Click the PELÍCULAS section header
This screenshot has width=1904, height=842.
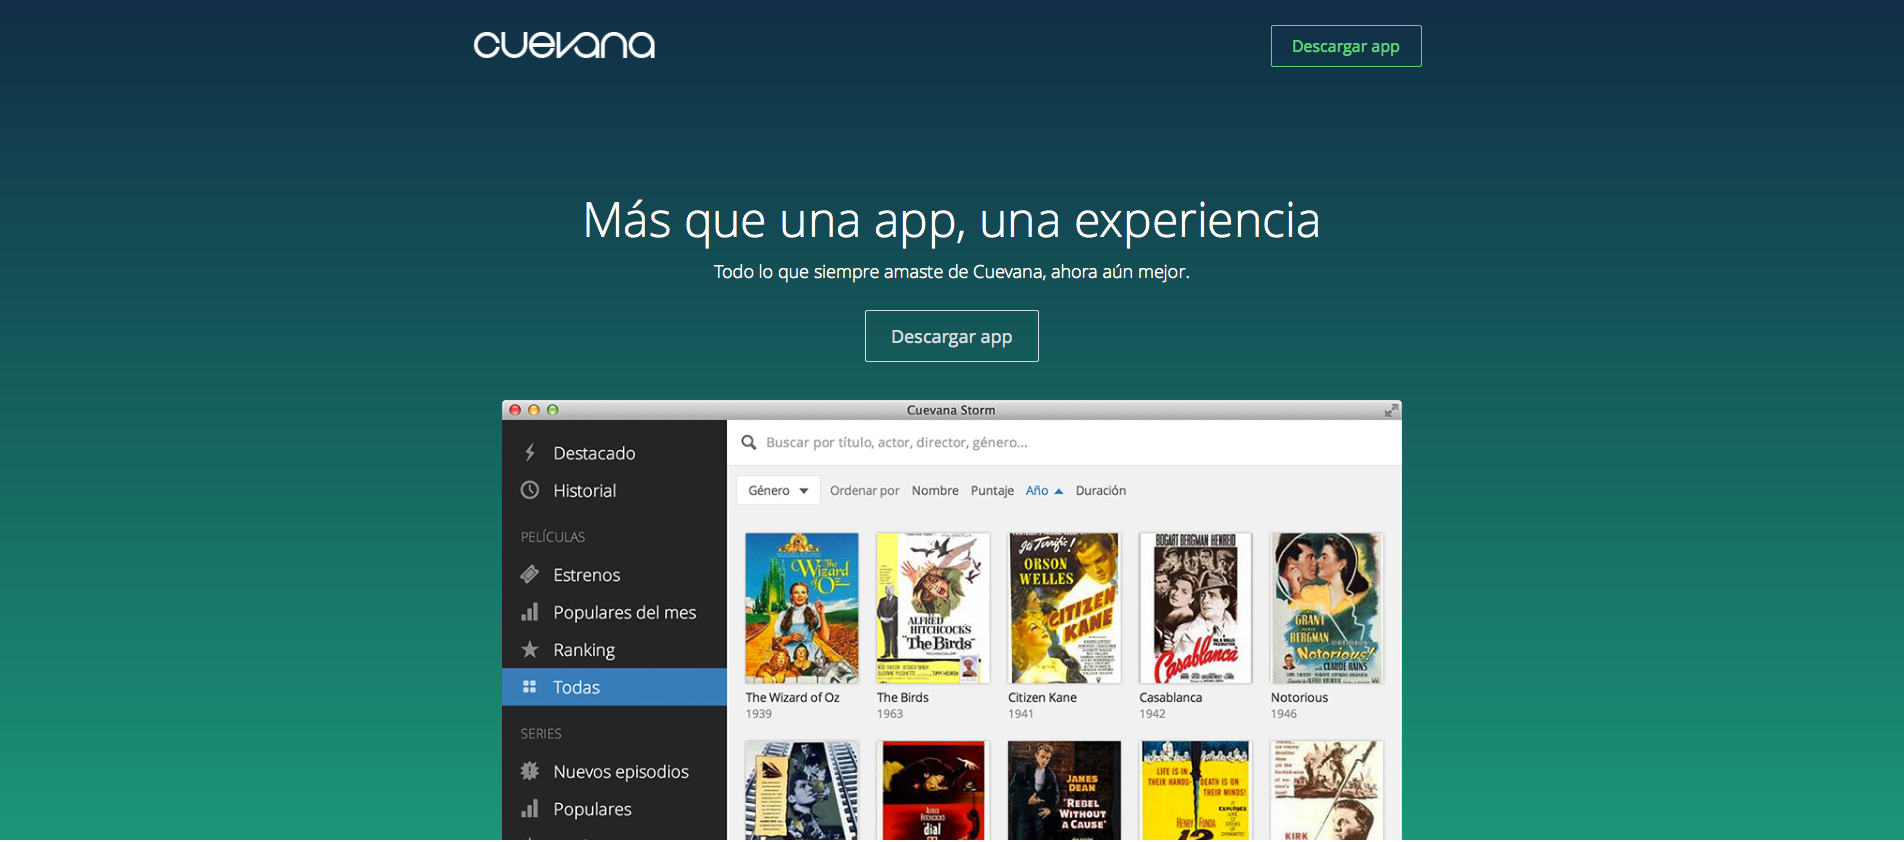[553, 537]
